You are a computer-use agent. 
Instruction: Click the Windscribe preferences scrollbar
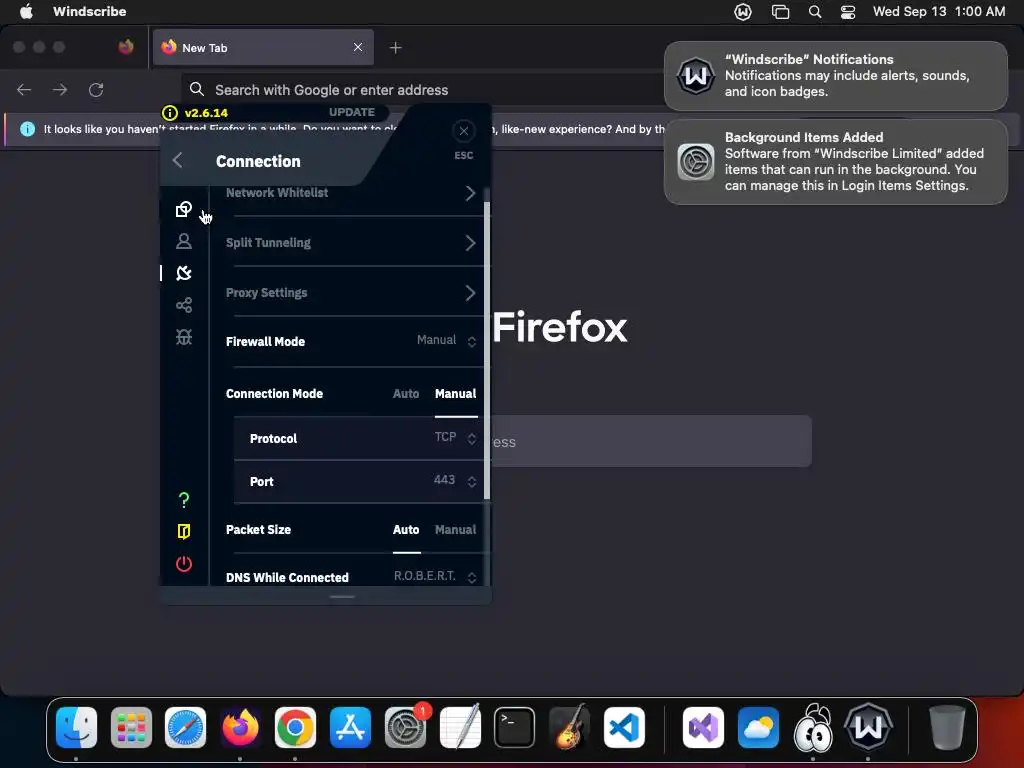coord(487,351)
